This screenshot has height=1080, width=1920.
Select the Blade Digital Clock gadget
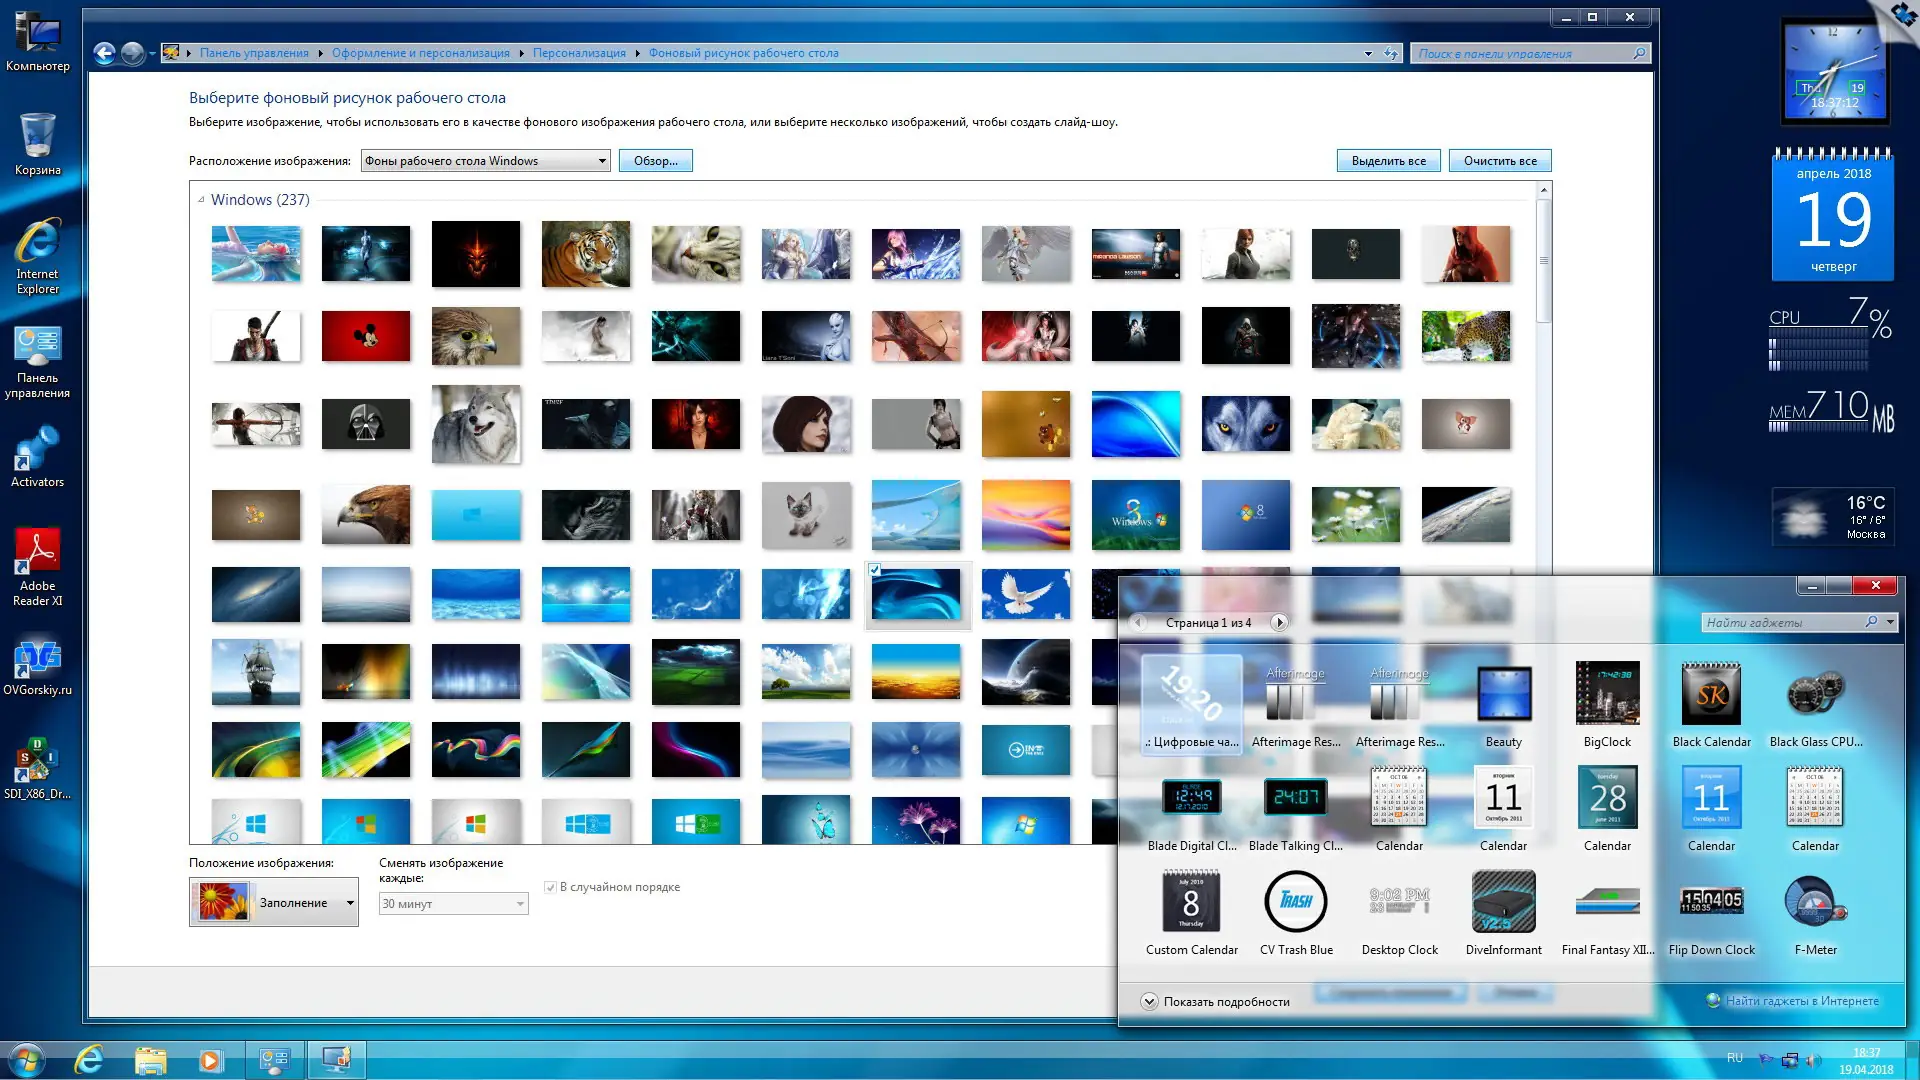[x=1191, y=798]
